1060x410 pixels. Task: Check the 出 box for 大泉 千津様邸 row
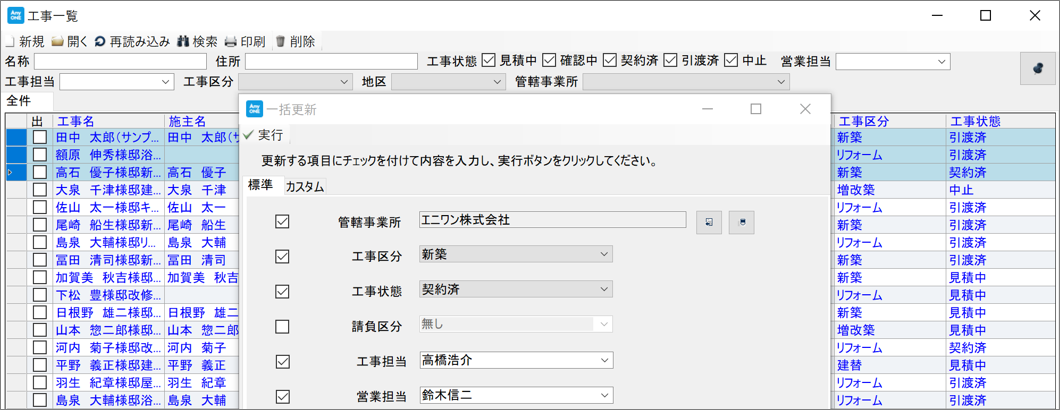pyautogui.click(x=40, y=190)
